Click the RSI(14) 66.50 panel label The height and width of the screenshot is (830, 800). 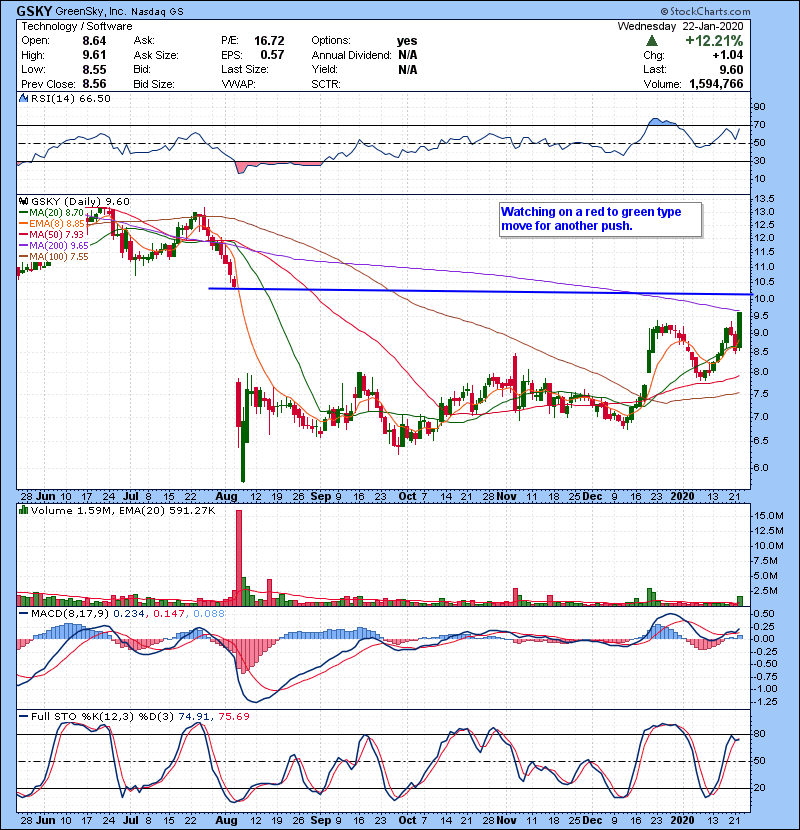point(70,98)
